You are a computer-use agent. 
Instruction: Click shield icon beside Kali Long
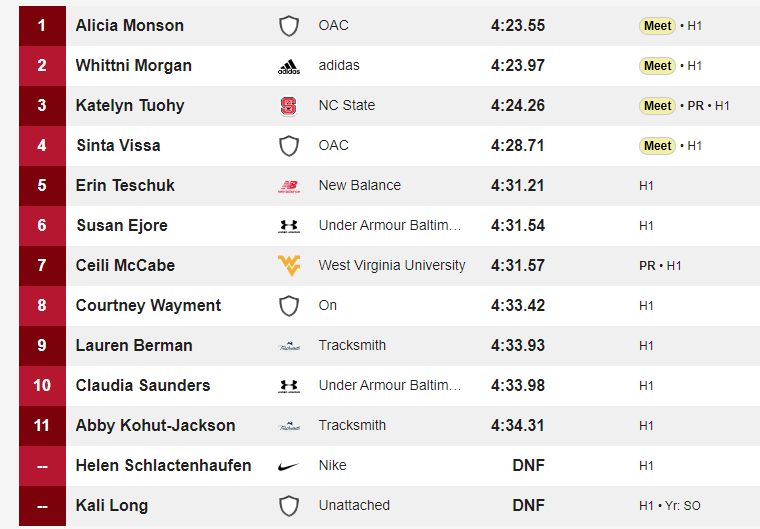(x=289, y=506)
